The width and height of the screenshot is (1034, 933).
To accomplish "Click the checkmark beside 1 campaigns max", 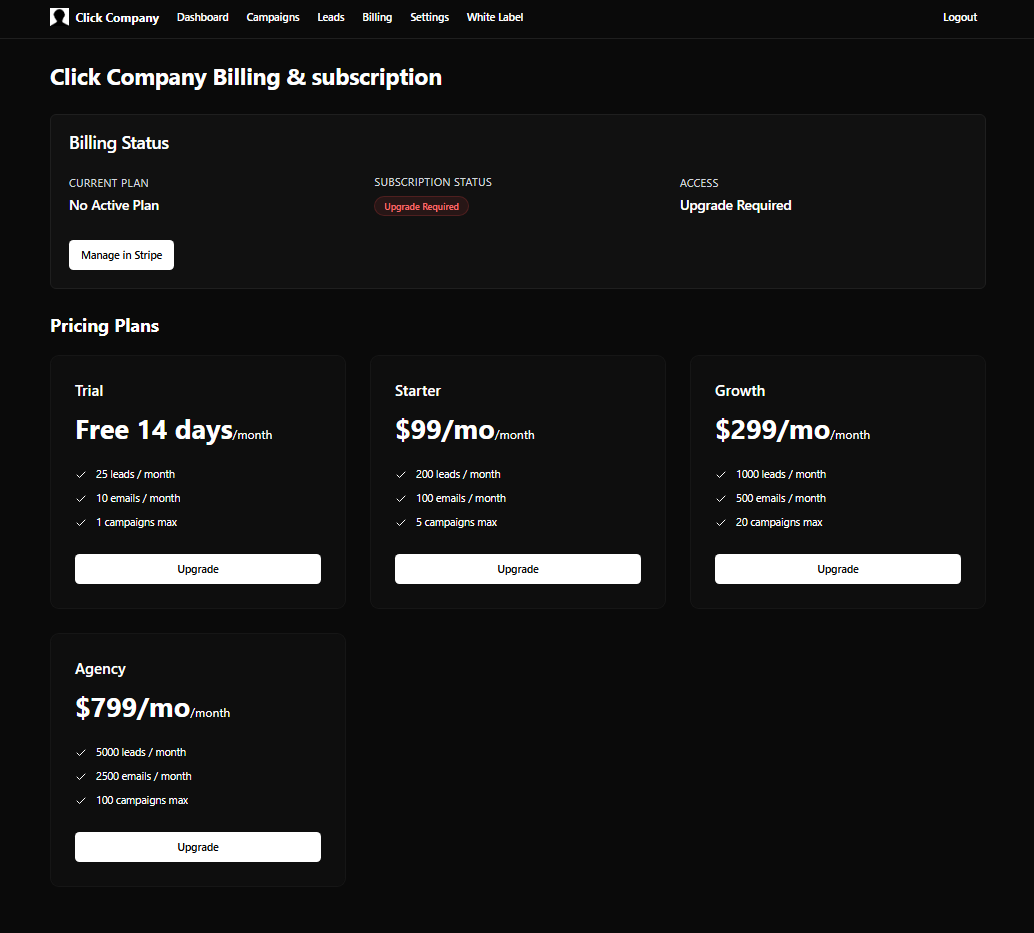I will [81, 523].
